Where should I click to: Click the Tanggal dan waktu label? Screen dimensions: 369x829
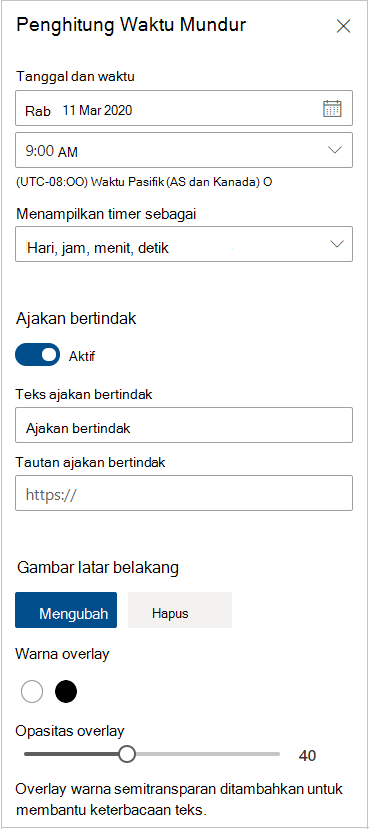click(x=75, y=77)
